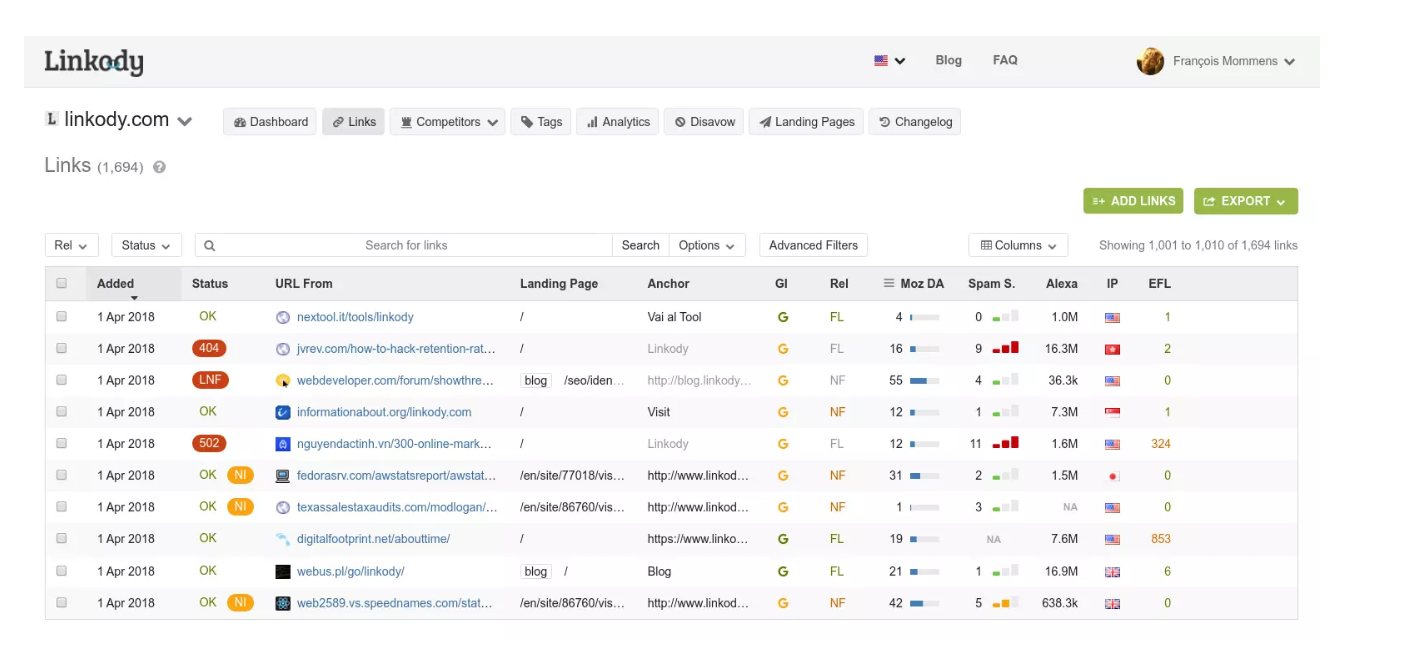
Task: Open the US flag language selector
Action: [889, 61]
